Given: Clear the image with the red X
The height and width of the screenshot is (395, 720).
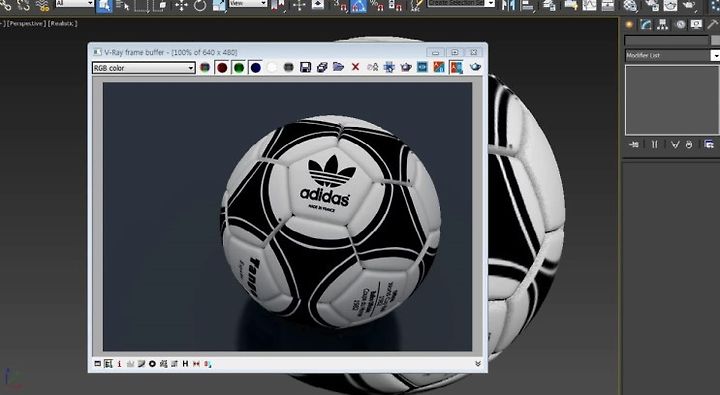Looking at the screenshot, I should coord(355,68).
